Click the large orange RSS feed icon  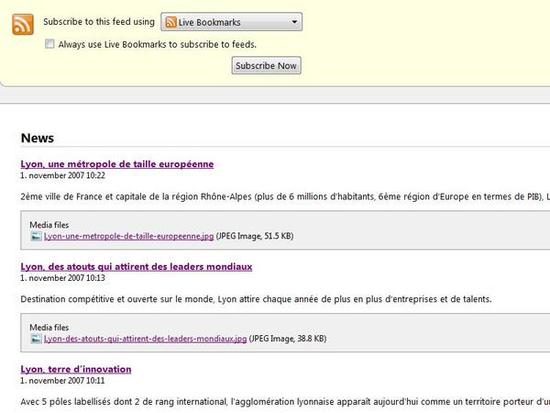pyautogui.click(x=23, y=24)
